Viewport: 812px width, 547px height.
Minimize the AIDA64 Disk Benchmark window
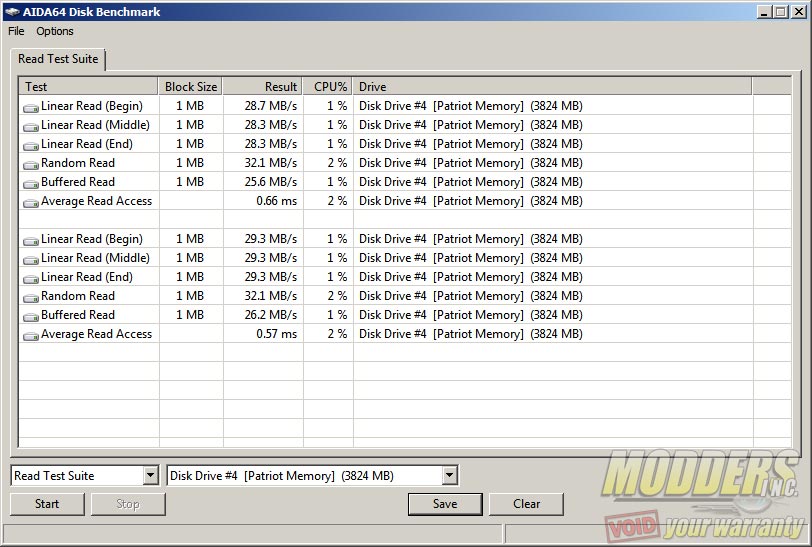click(764, 11)
